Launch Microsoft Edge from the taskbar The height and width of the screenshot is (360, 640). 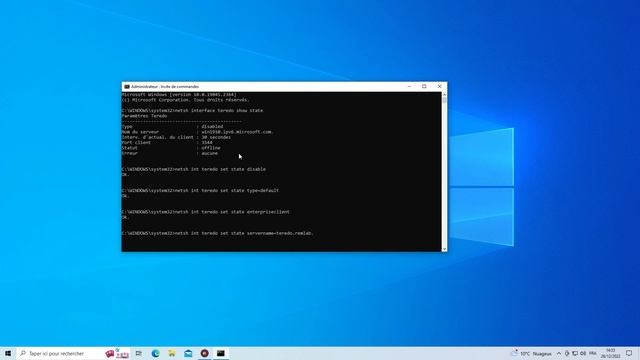(156, 353)
